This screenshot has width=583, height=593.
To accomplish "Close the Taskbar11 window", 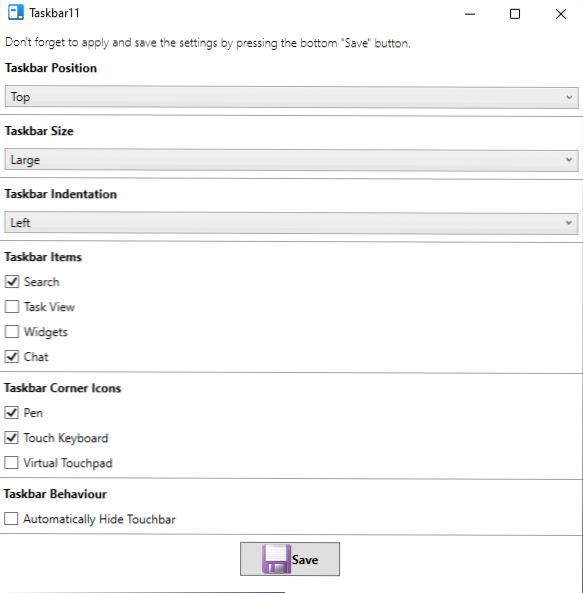I will 561,14.
